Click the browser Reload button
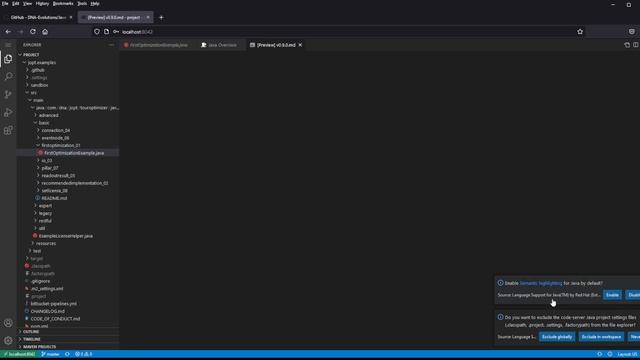The height and width of the screenshot is (360, 640). tap(33, 31)
